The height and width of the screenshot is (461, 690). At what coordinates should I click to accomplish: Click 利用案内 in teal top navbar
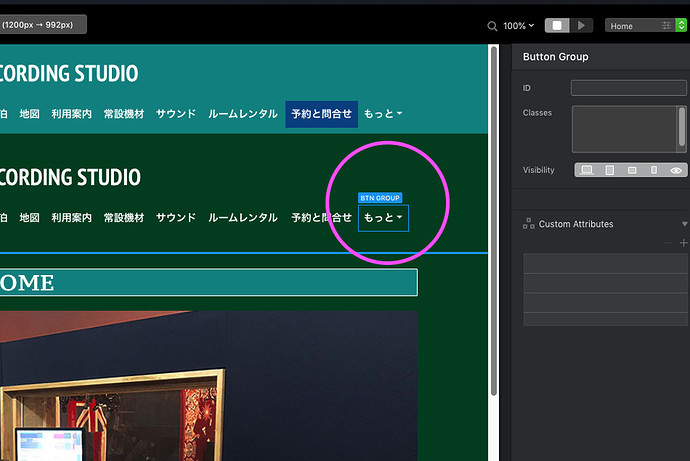[x=72, y=114]
